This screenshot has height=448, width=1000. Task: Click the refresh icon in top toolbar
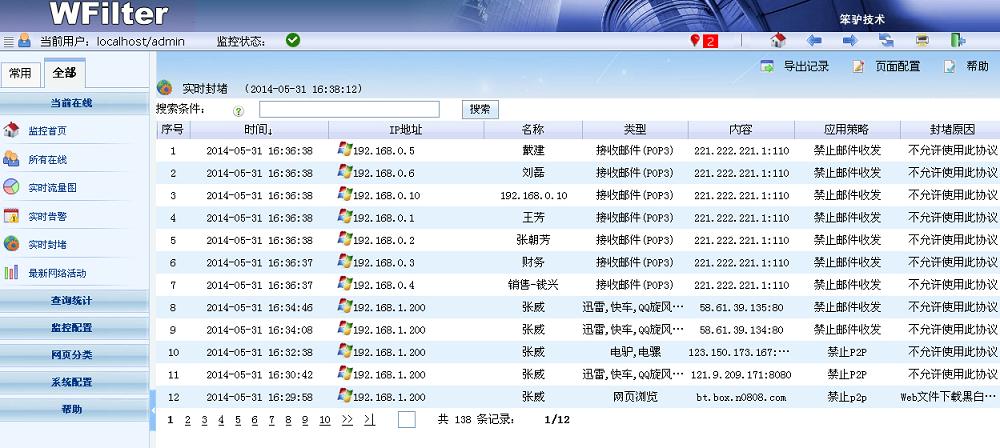point(886,41)
